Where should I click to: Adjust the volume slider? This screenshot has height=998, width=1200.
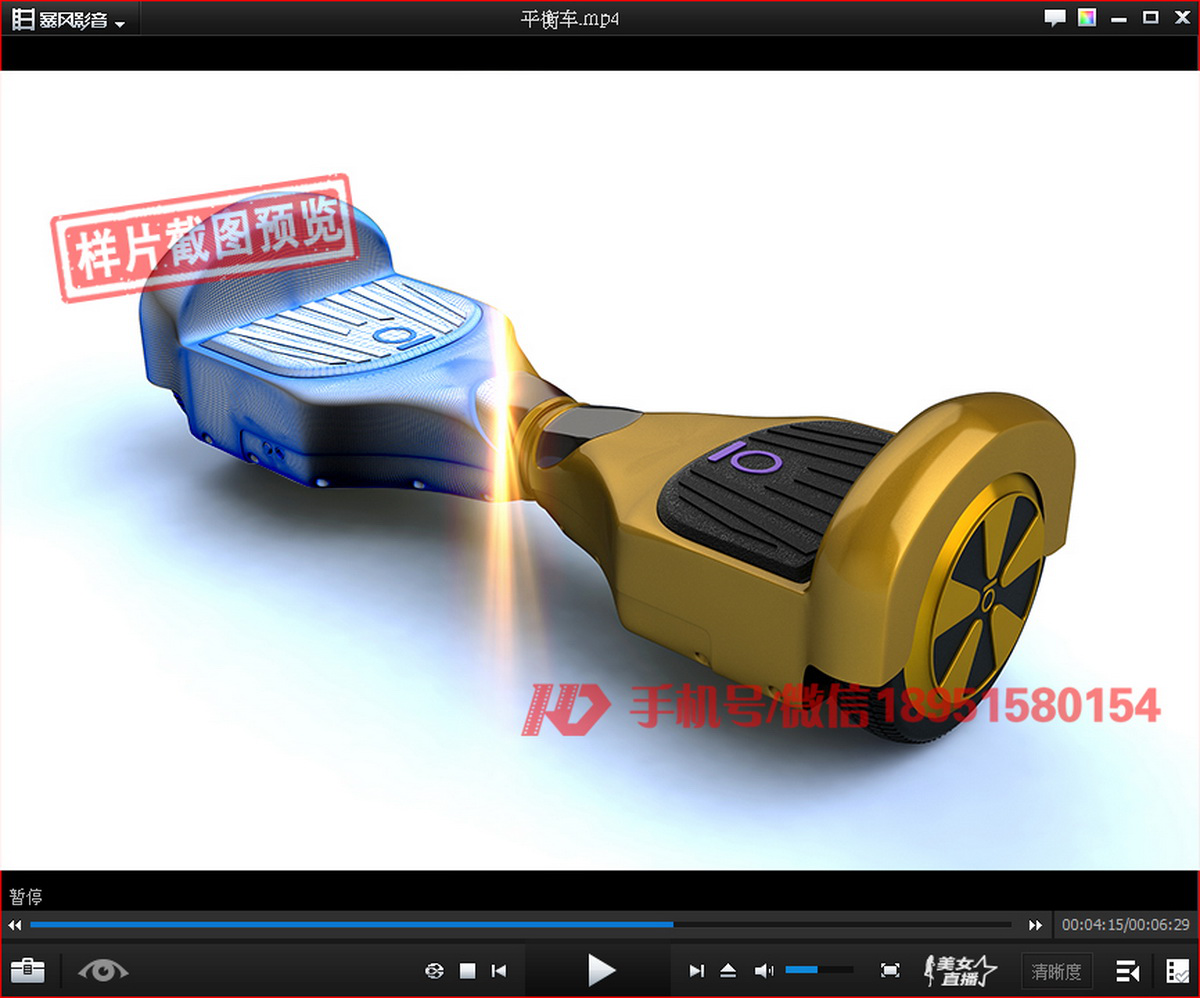818,970
